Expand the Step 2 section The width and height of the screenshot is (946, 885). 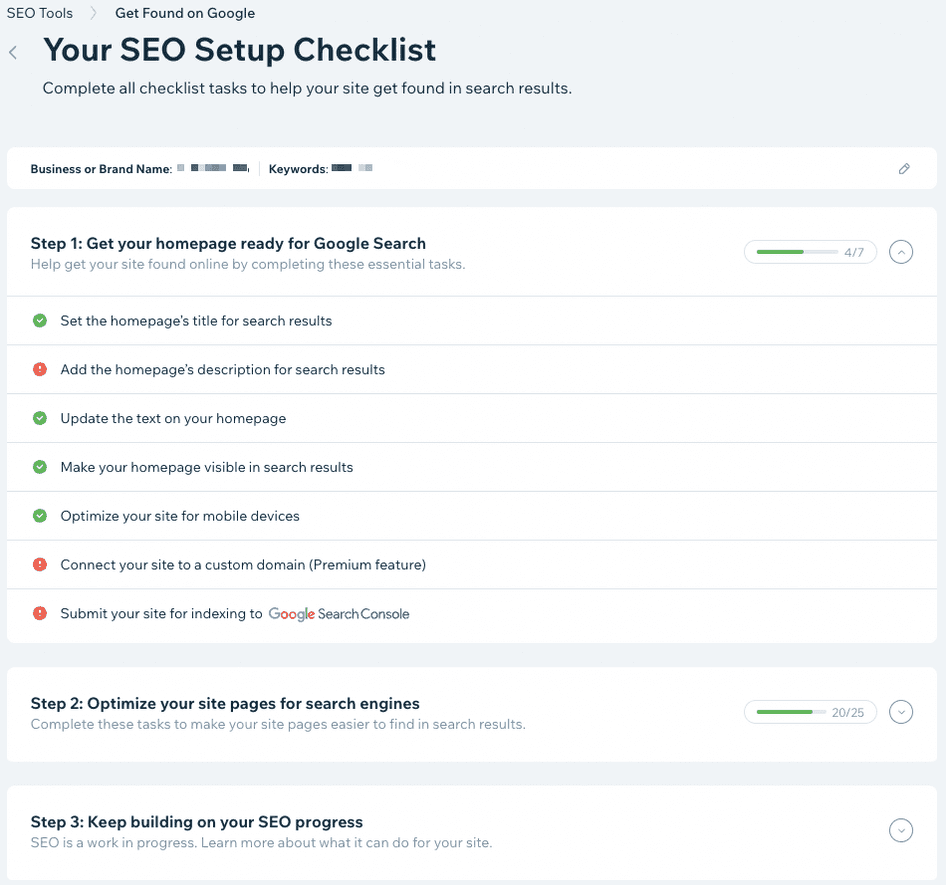point(901,712)
